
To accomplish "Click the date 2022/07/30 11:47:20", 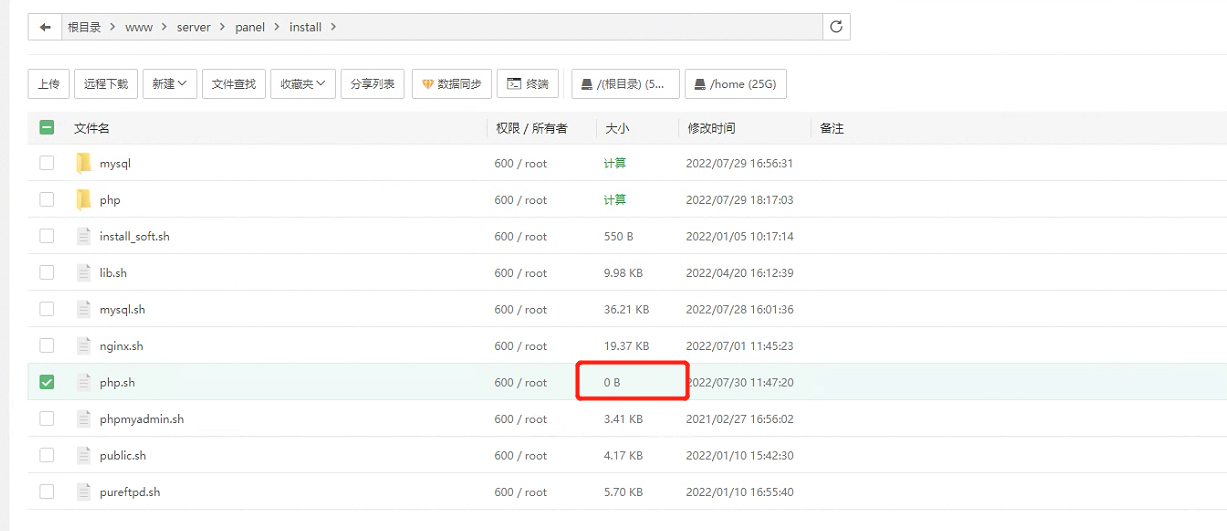I will pyautogui.click(x=740, y=382).
